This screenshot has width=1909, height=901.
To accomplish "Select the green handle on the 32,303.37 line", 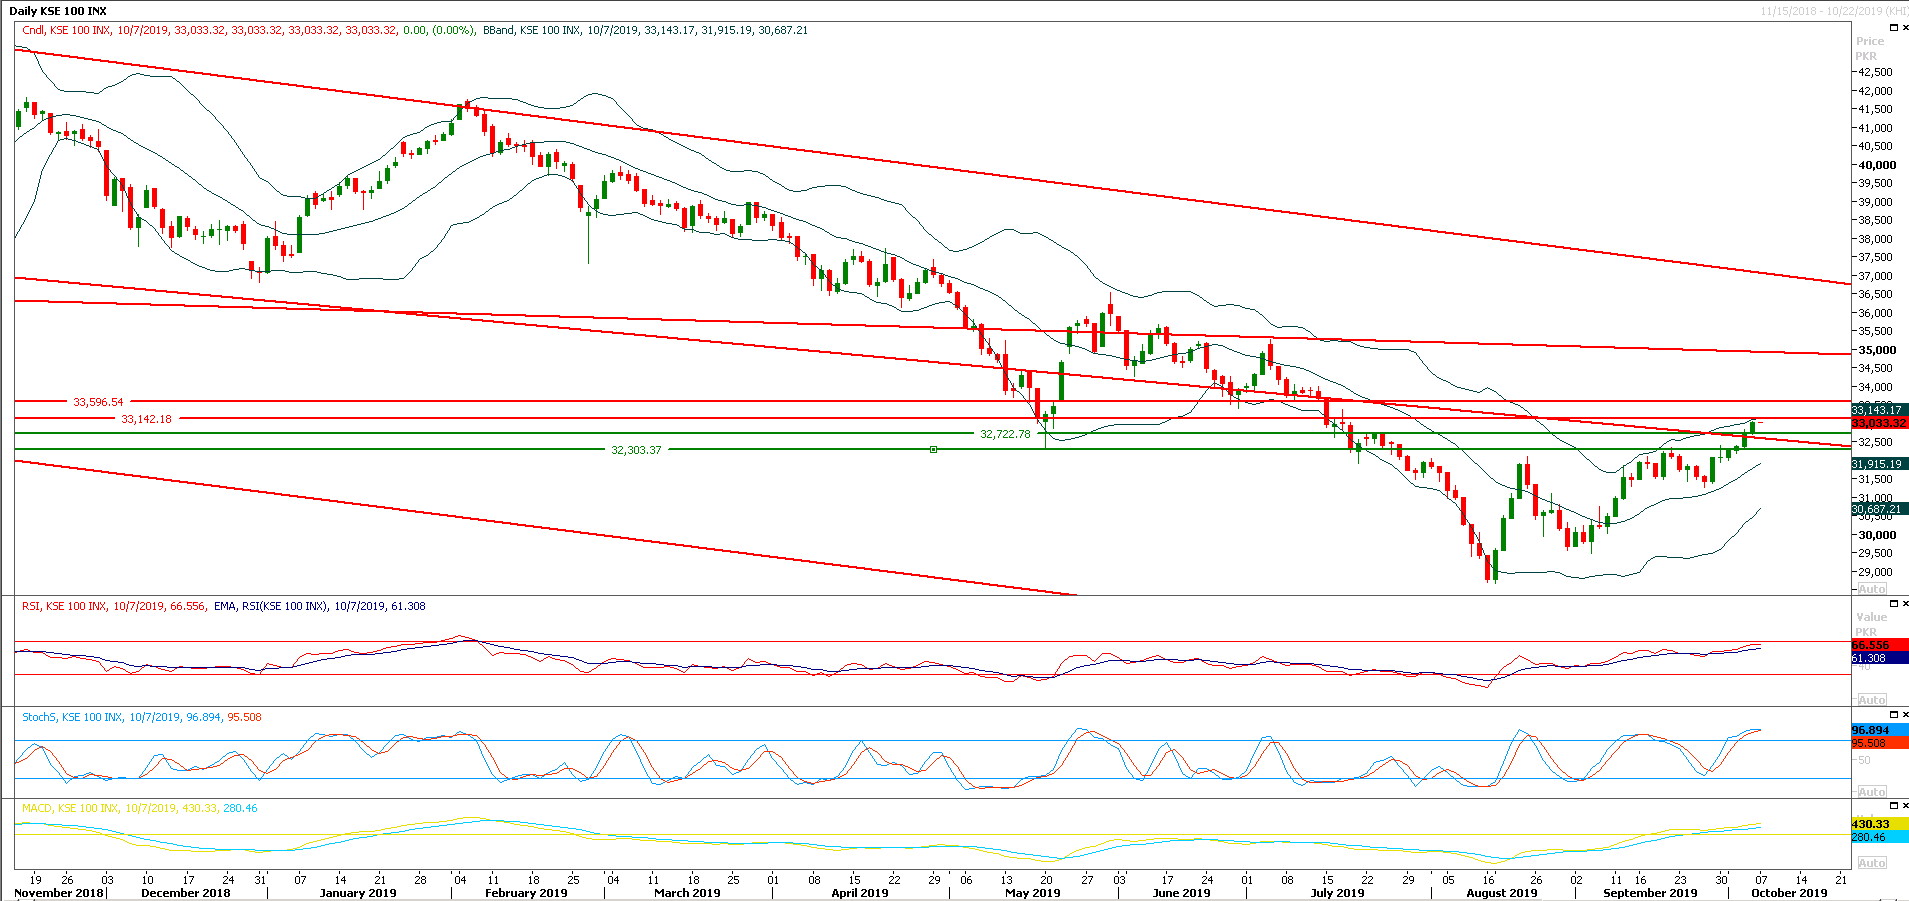I will [933, 450].
